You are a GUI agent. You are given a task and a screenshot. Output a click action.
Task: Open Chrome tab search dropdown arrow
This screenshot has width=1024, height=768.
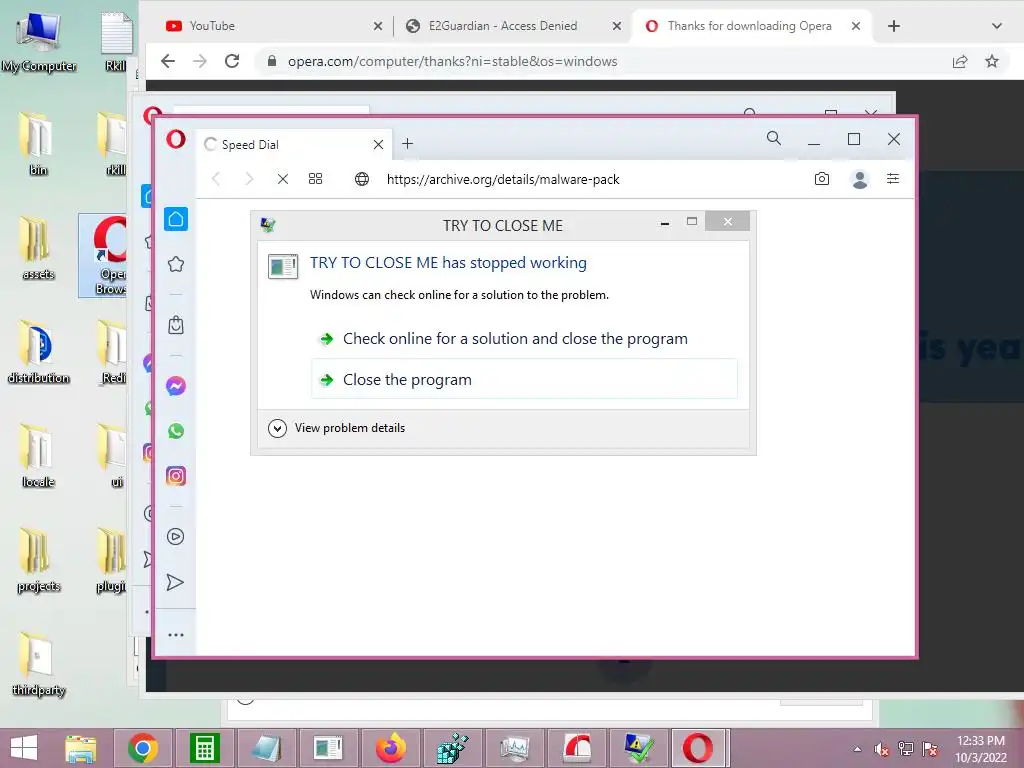[997, 26]
